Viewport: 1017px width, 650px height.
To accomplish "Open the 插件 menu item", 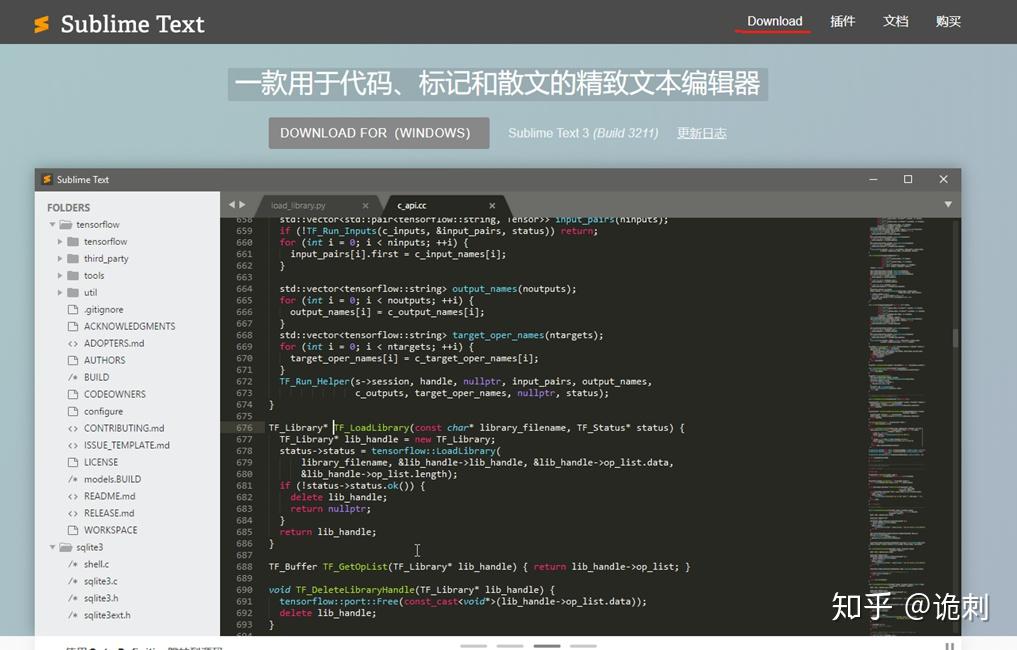I will point(843,21).
